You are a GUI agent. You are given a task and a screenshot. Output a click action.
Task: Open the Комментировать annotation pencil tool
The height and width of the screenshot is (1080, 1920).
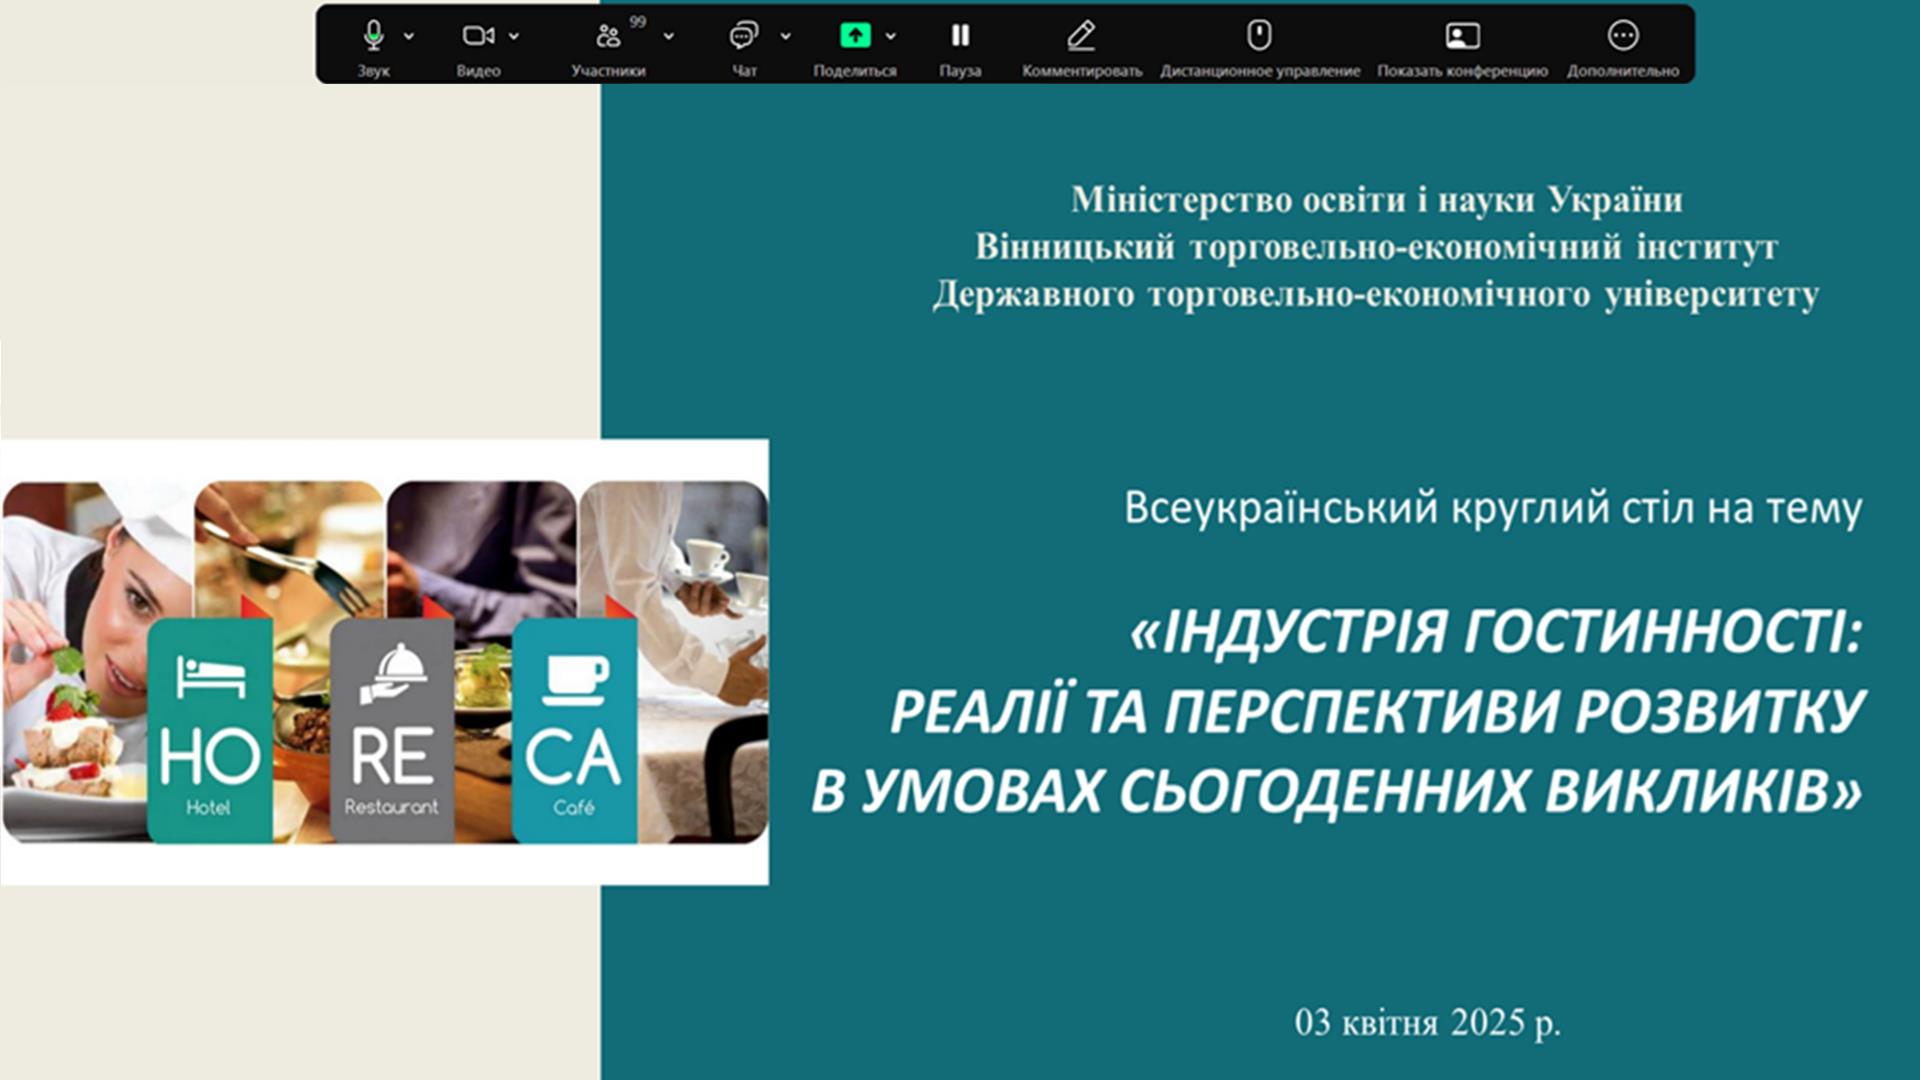pos(1081,36)
